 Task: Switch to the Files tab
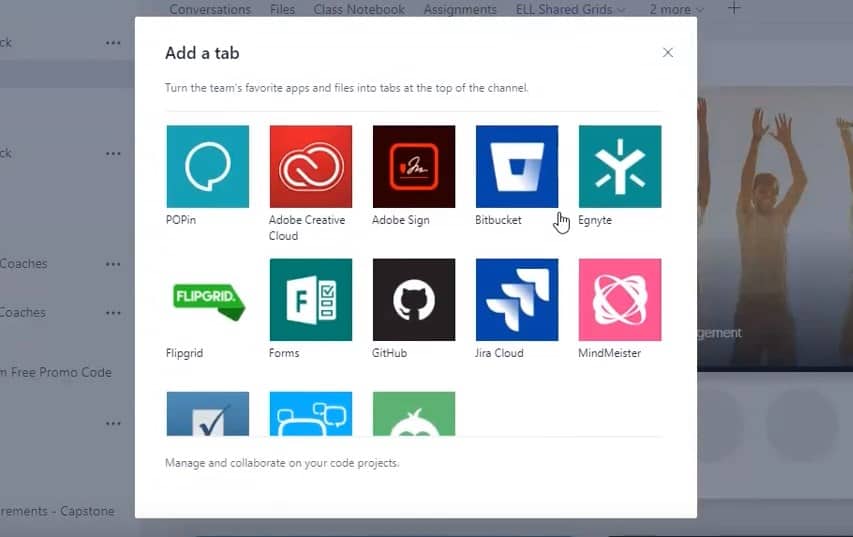(x=282, y=9)
